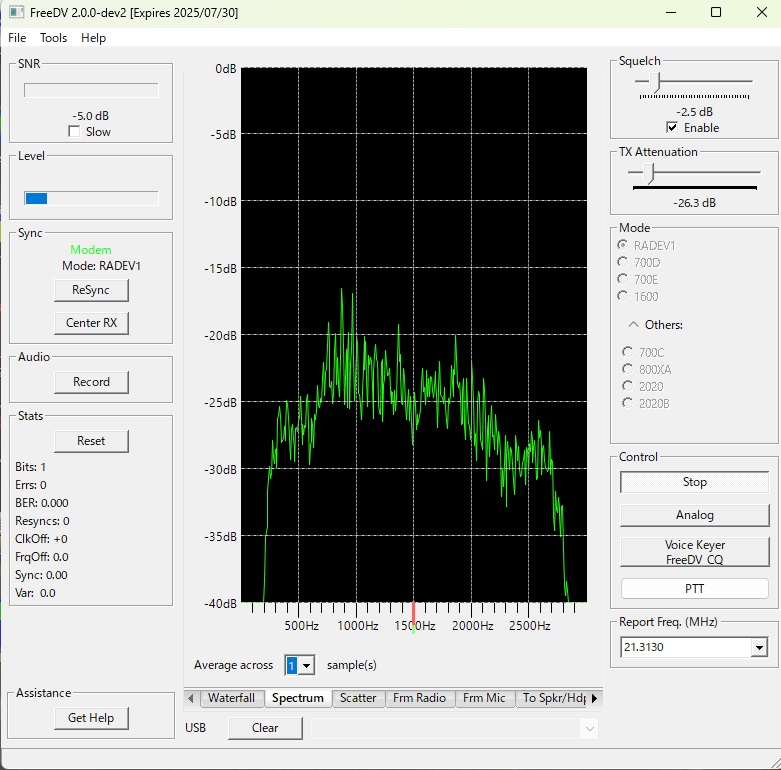Viewport: 781px width, 770px height.
Task: Select the 1600 mode radio button
Action: click(623, 296)
